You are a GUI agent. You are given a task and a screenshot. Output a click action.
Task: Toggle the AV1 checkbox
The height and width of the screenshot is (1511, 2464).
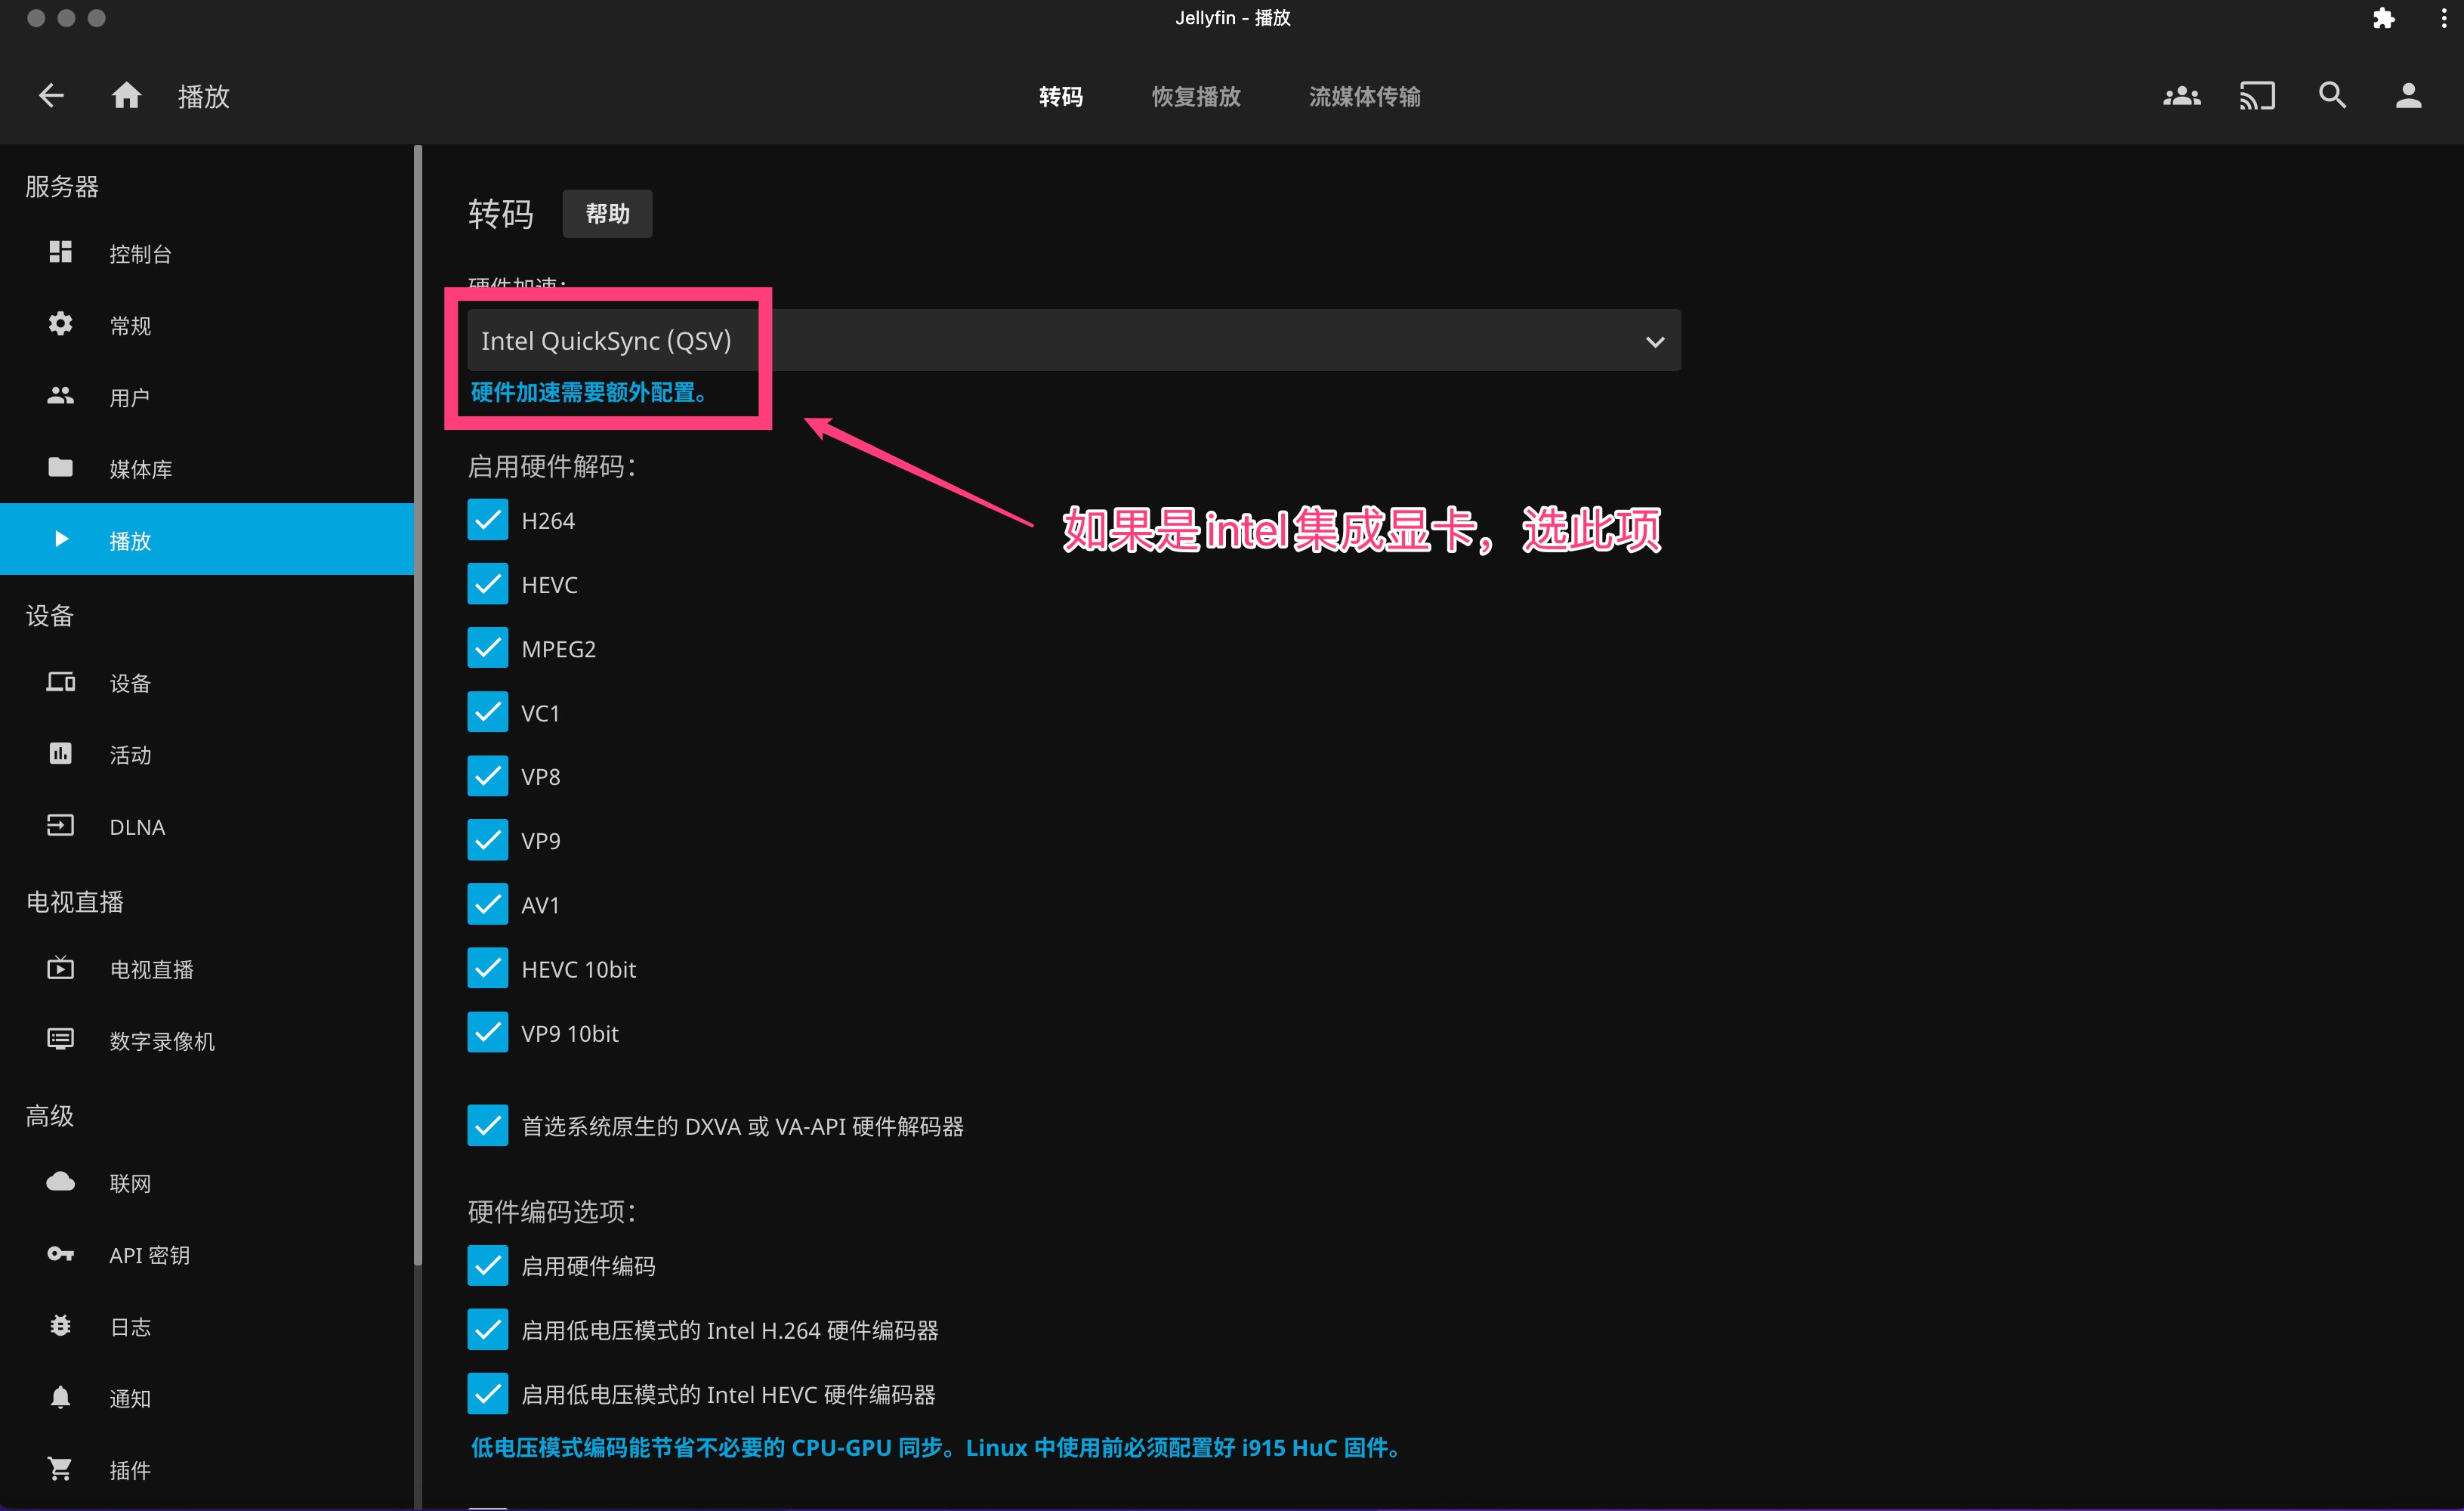487,904
